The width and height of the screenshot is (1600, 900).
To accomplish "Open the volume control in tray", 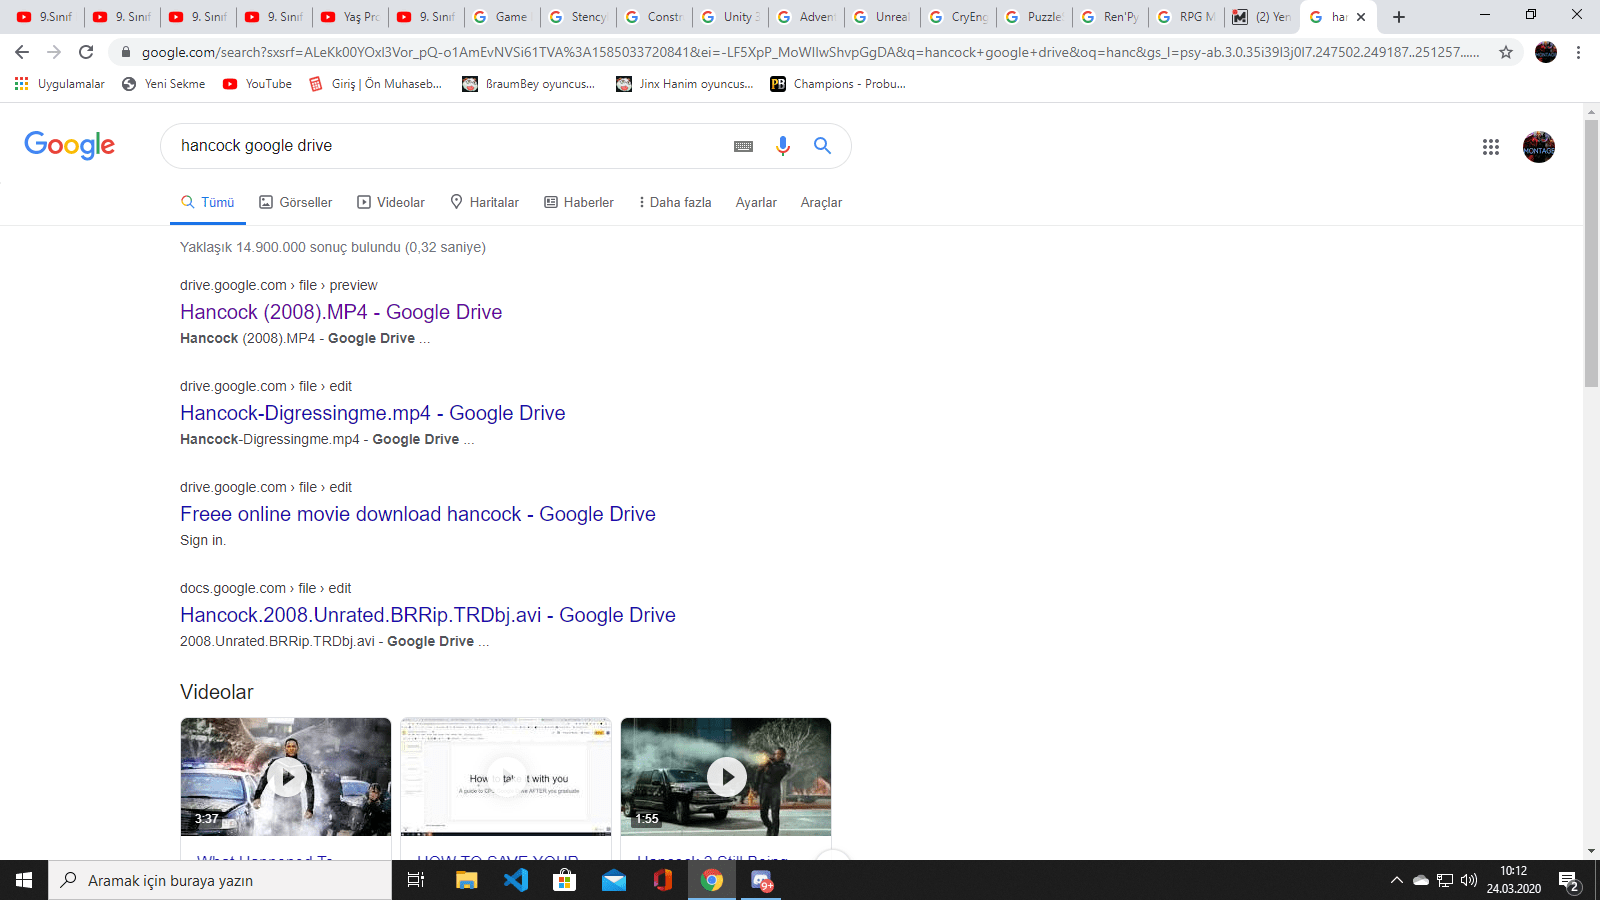I will coord(1469,880).
